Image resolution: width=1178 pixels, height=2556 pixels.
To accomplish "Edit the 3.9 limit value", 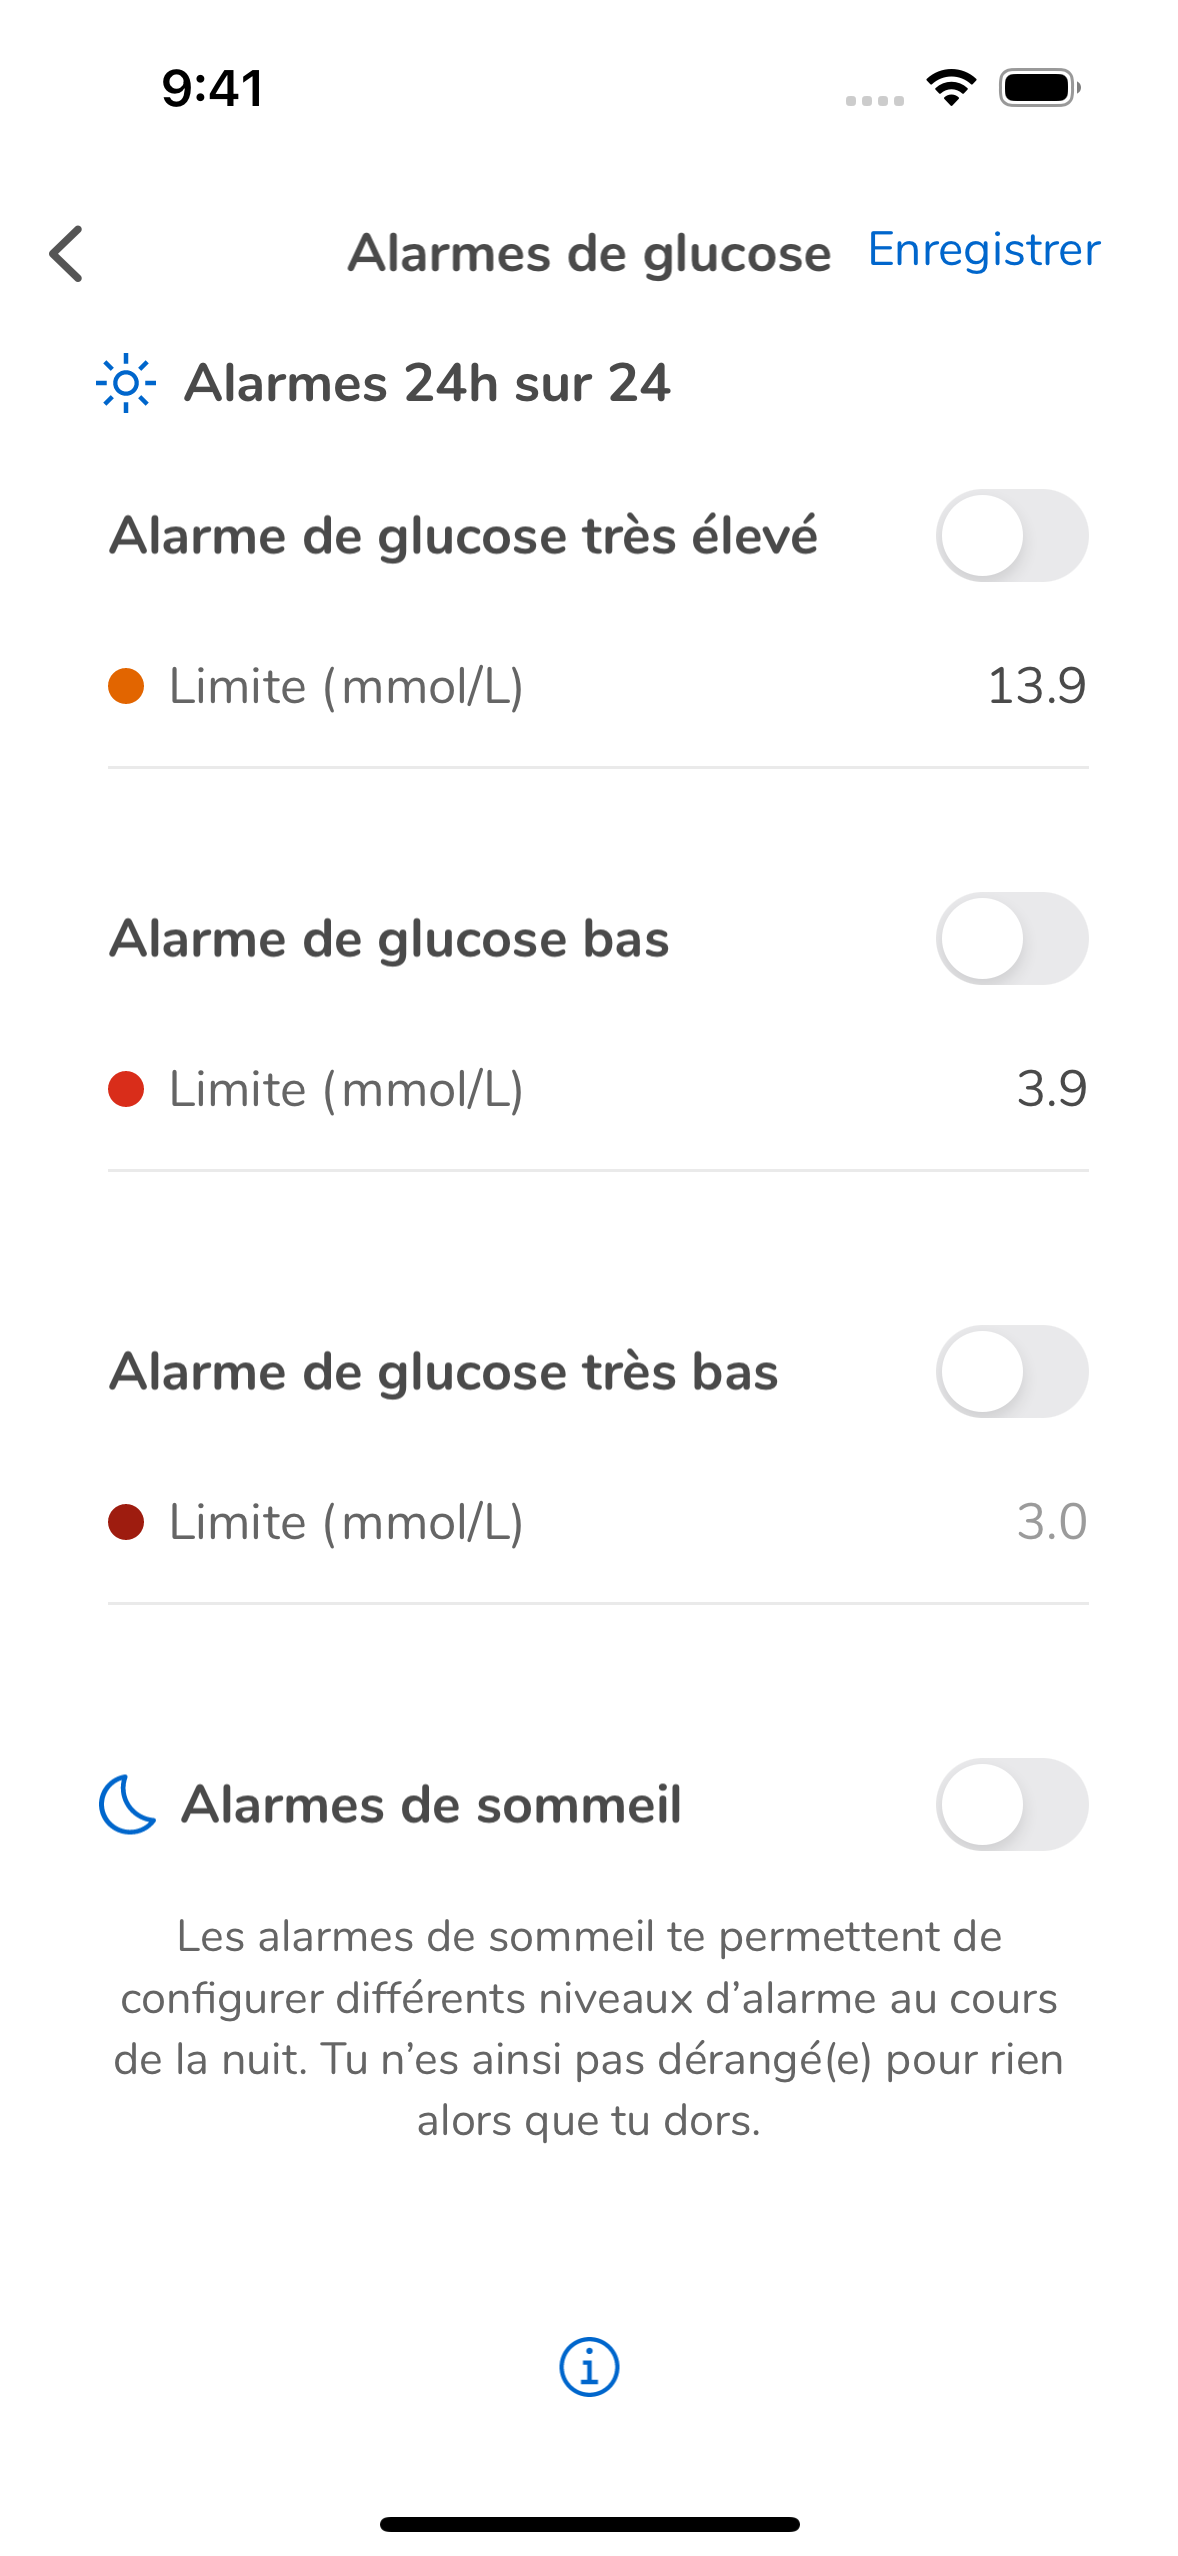I will pyautogui.click(x=1051, y=1089).
